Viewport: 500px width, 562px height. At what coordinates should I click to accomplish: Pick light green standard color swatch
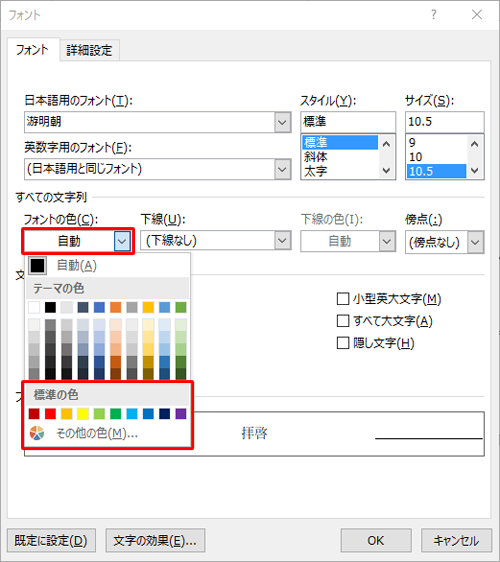[x=99, y=414]
